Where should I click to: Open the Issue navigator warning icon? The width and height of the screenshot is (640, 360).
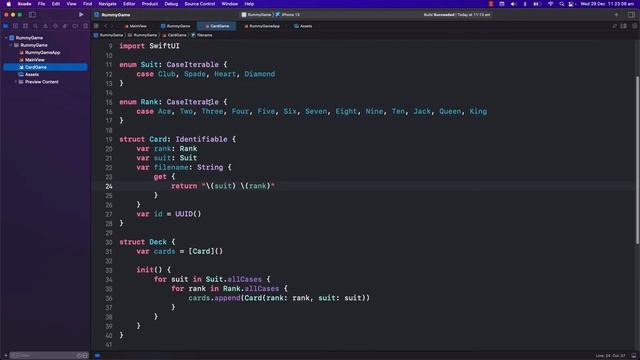tap(45, 26)
